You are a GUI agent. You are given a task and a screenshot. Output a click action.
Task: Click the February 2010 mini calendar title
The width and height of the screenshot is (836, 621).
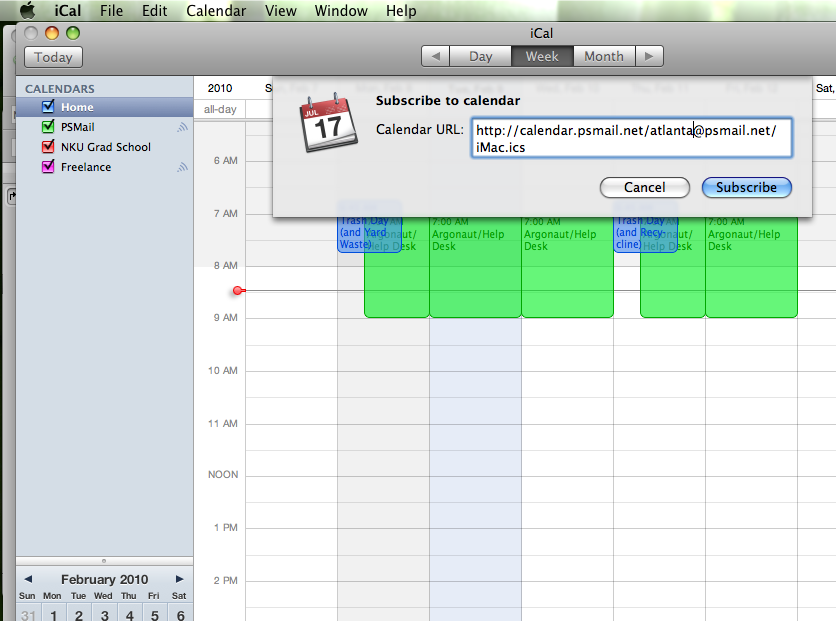[104, 579]
